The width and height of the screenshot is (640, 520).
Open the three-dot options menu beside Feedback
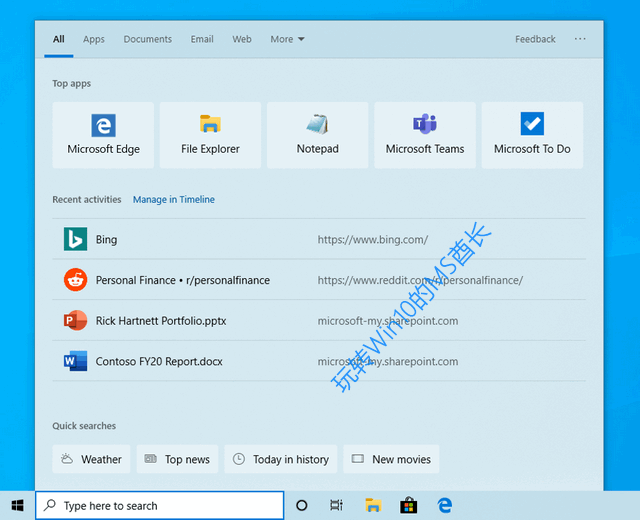tap(580, 39)
